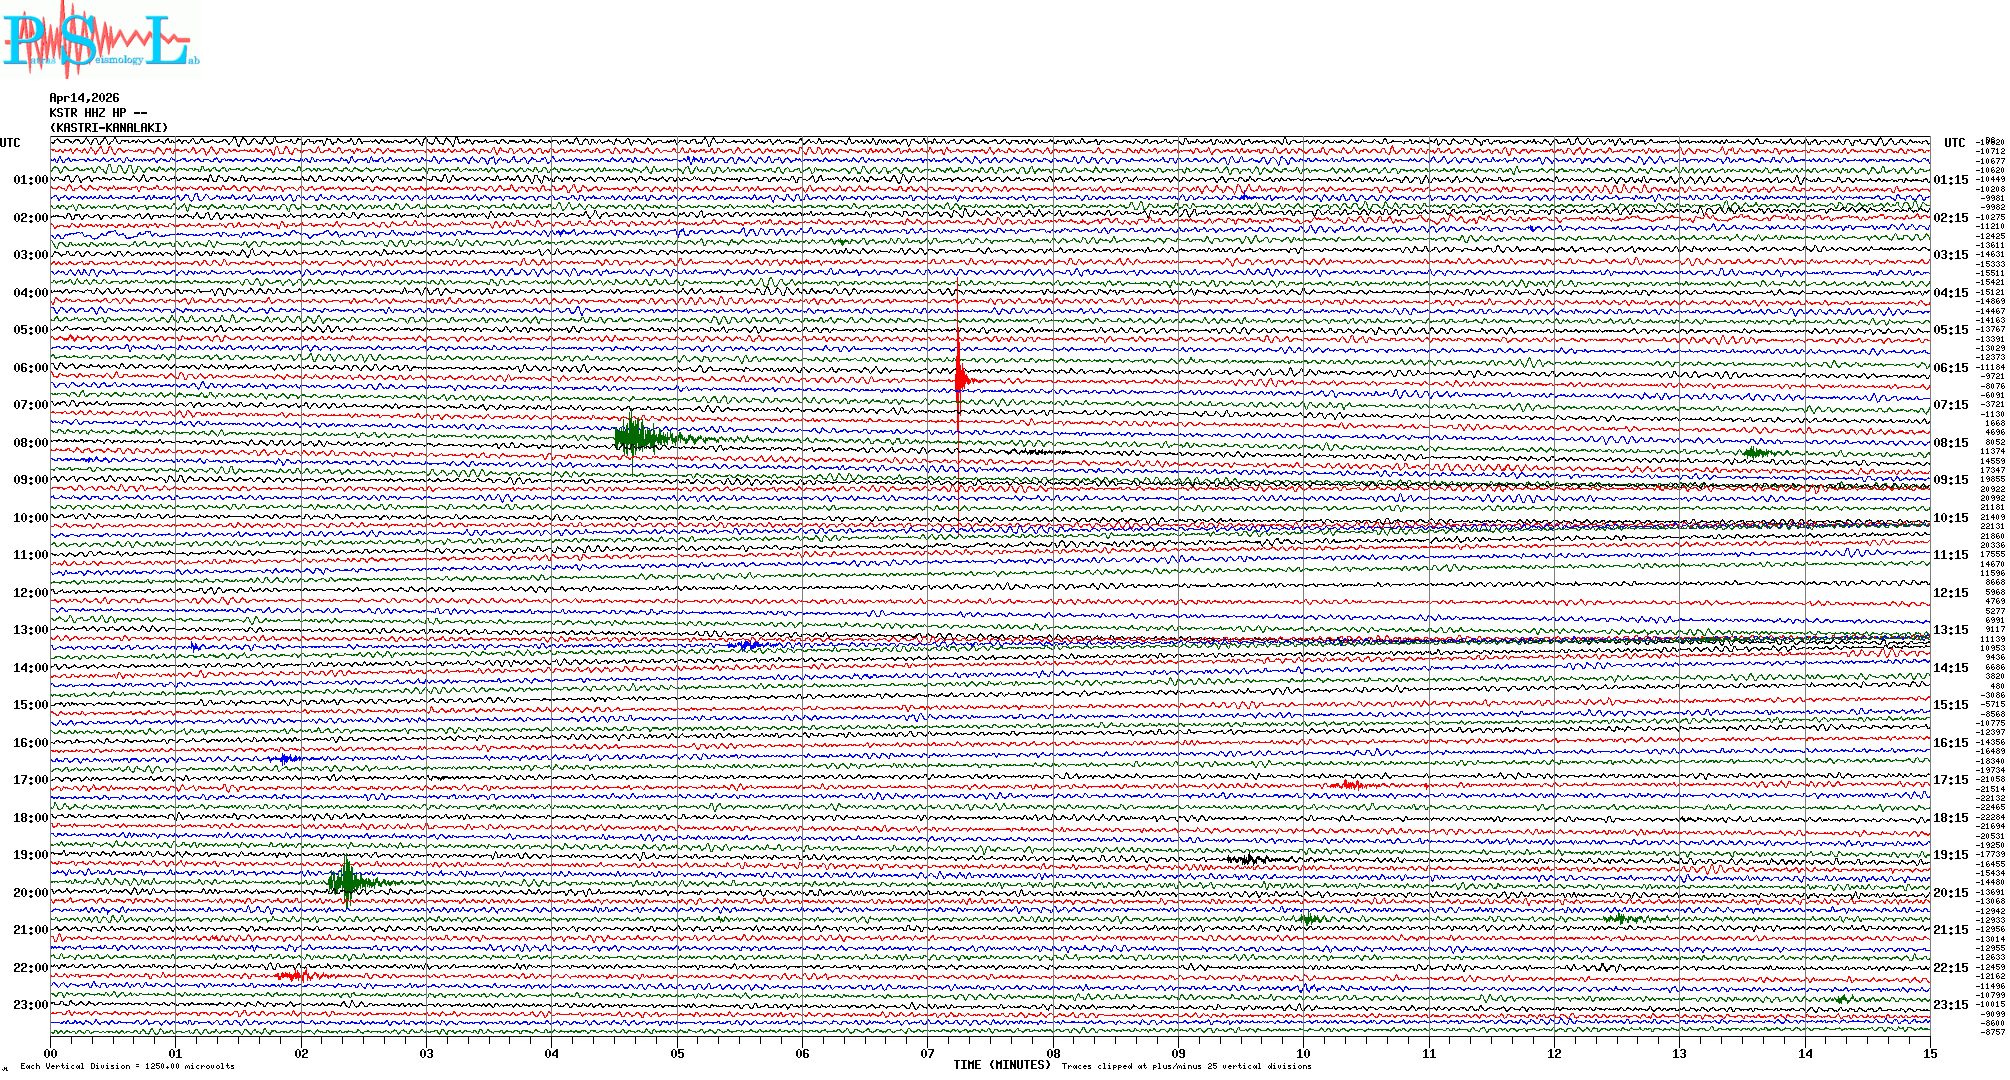Click the vertical division microvolts footnote
Viewport: 2010px width, 1080px height.
tap(127, 1066)
